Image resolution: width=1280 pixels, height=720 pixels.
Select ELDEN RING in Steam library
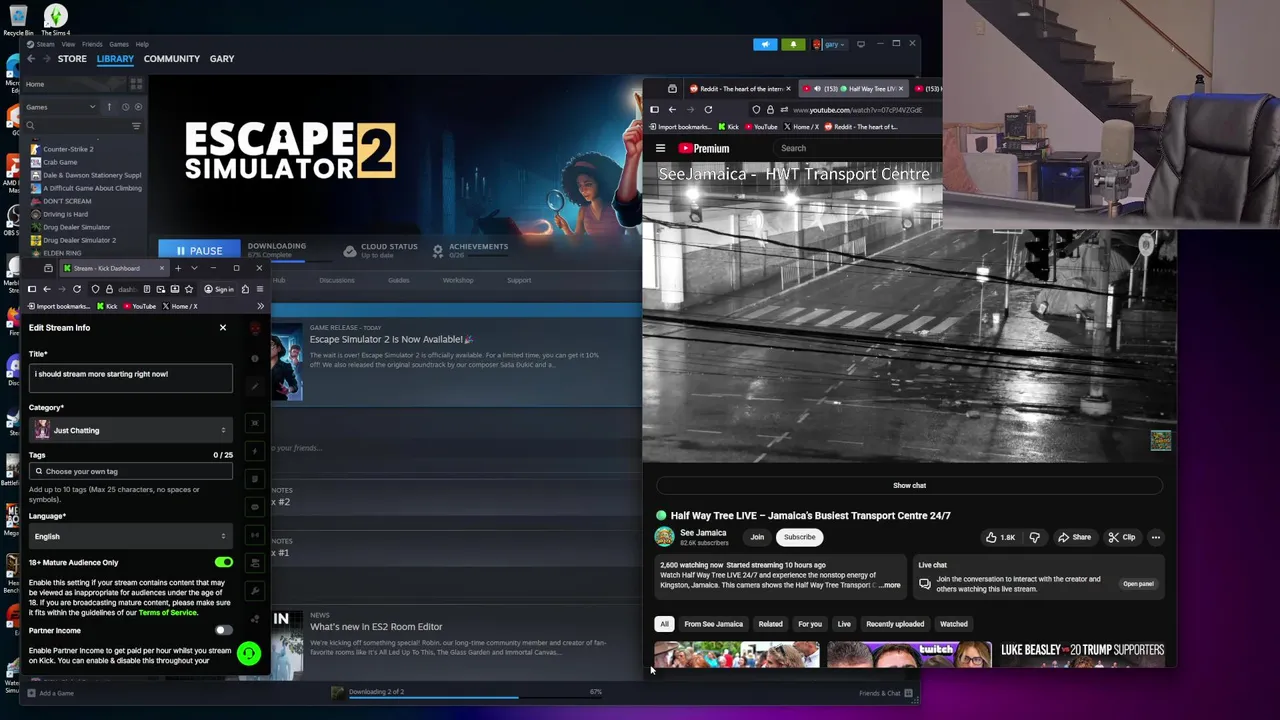pyautogui.click(x=62, y=253)
